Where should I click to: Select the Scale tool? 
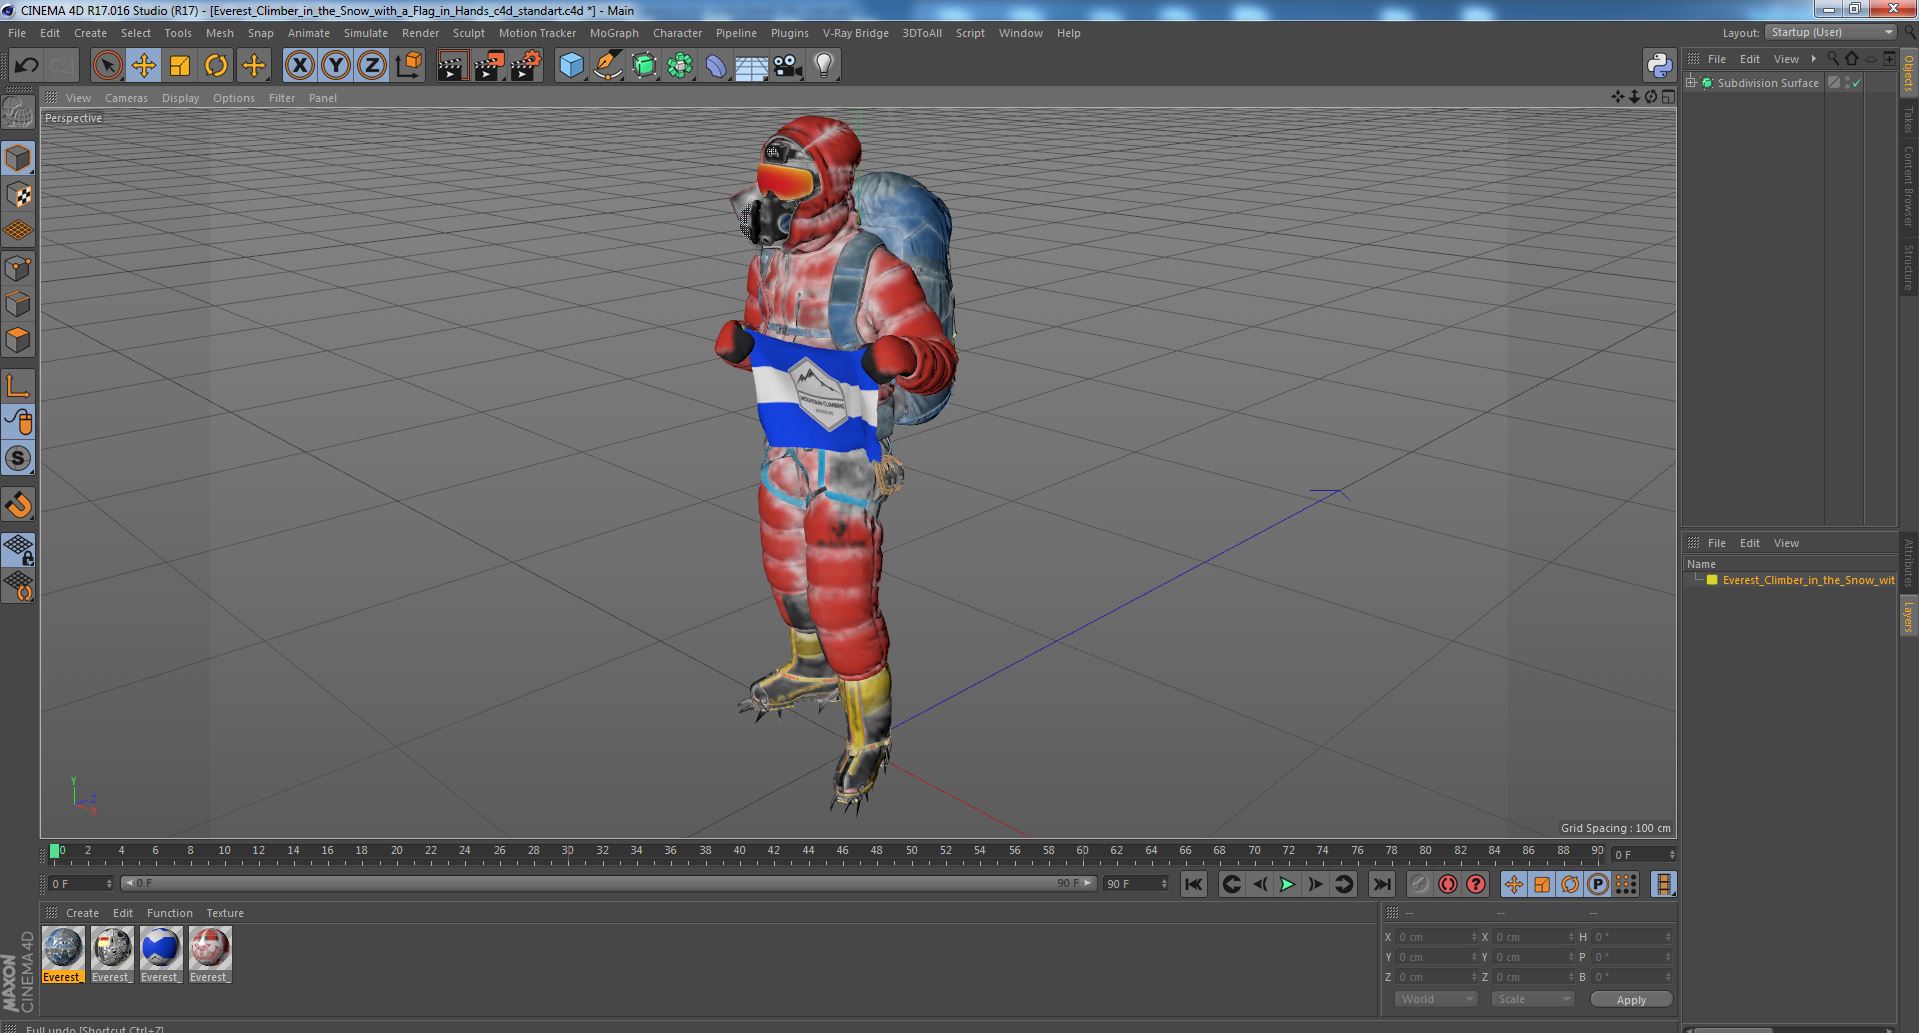[180, 66]
